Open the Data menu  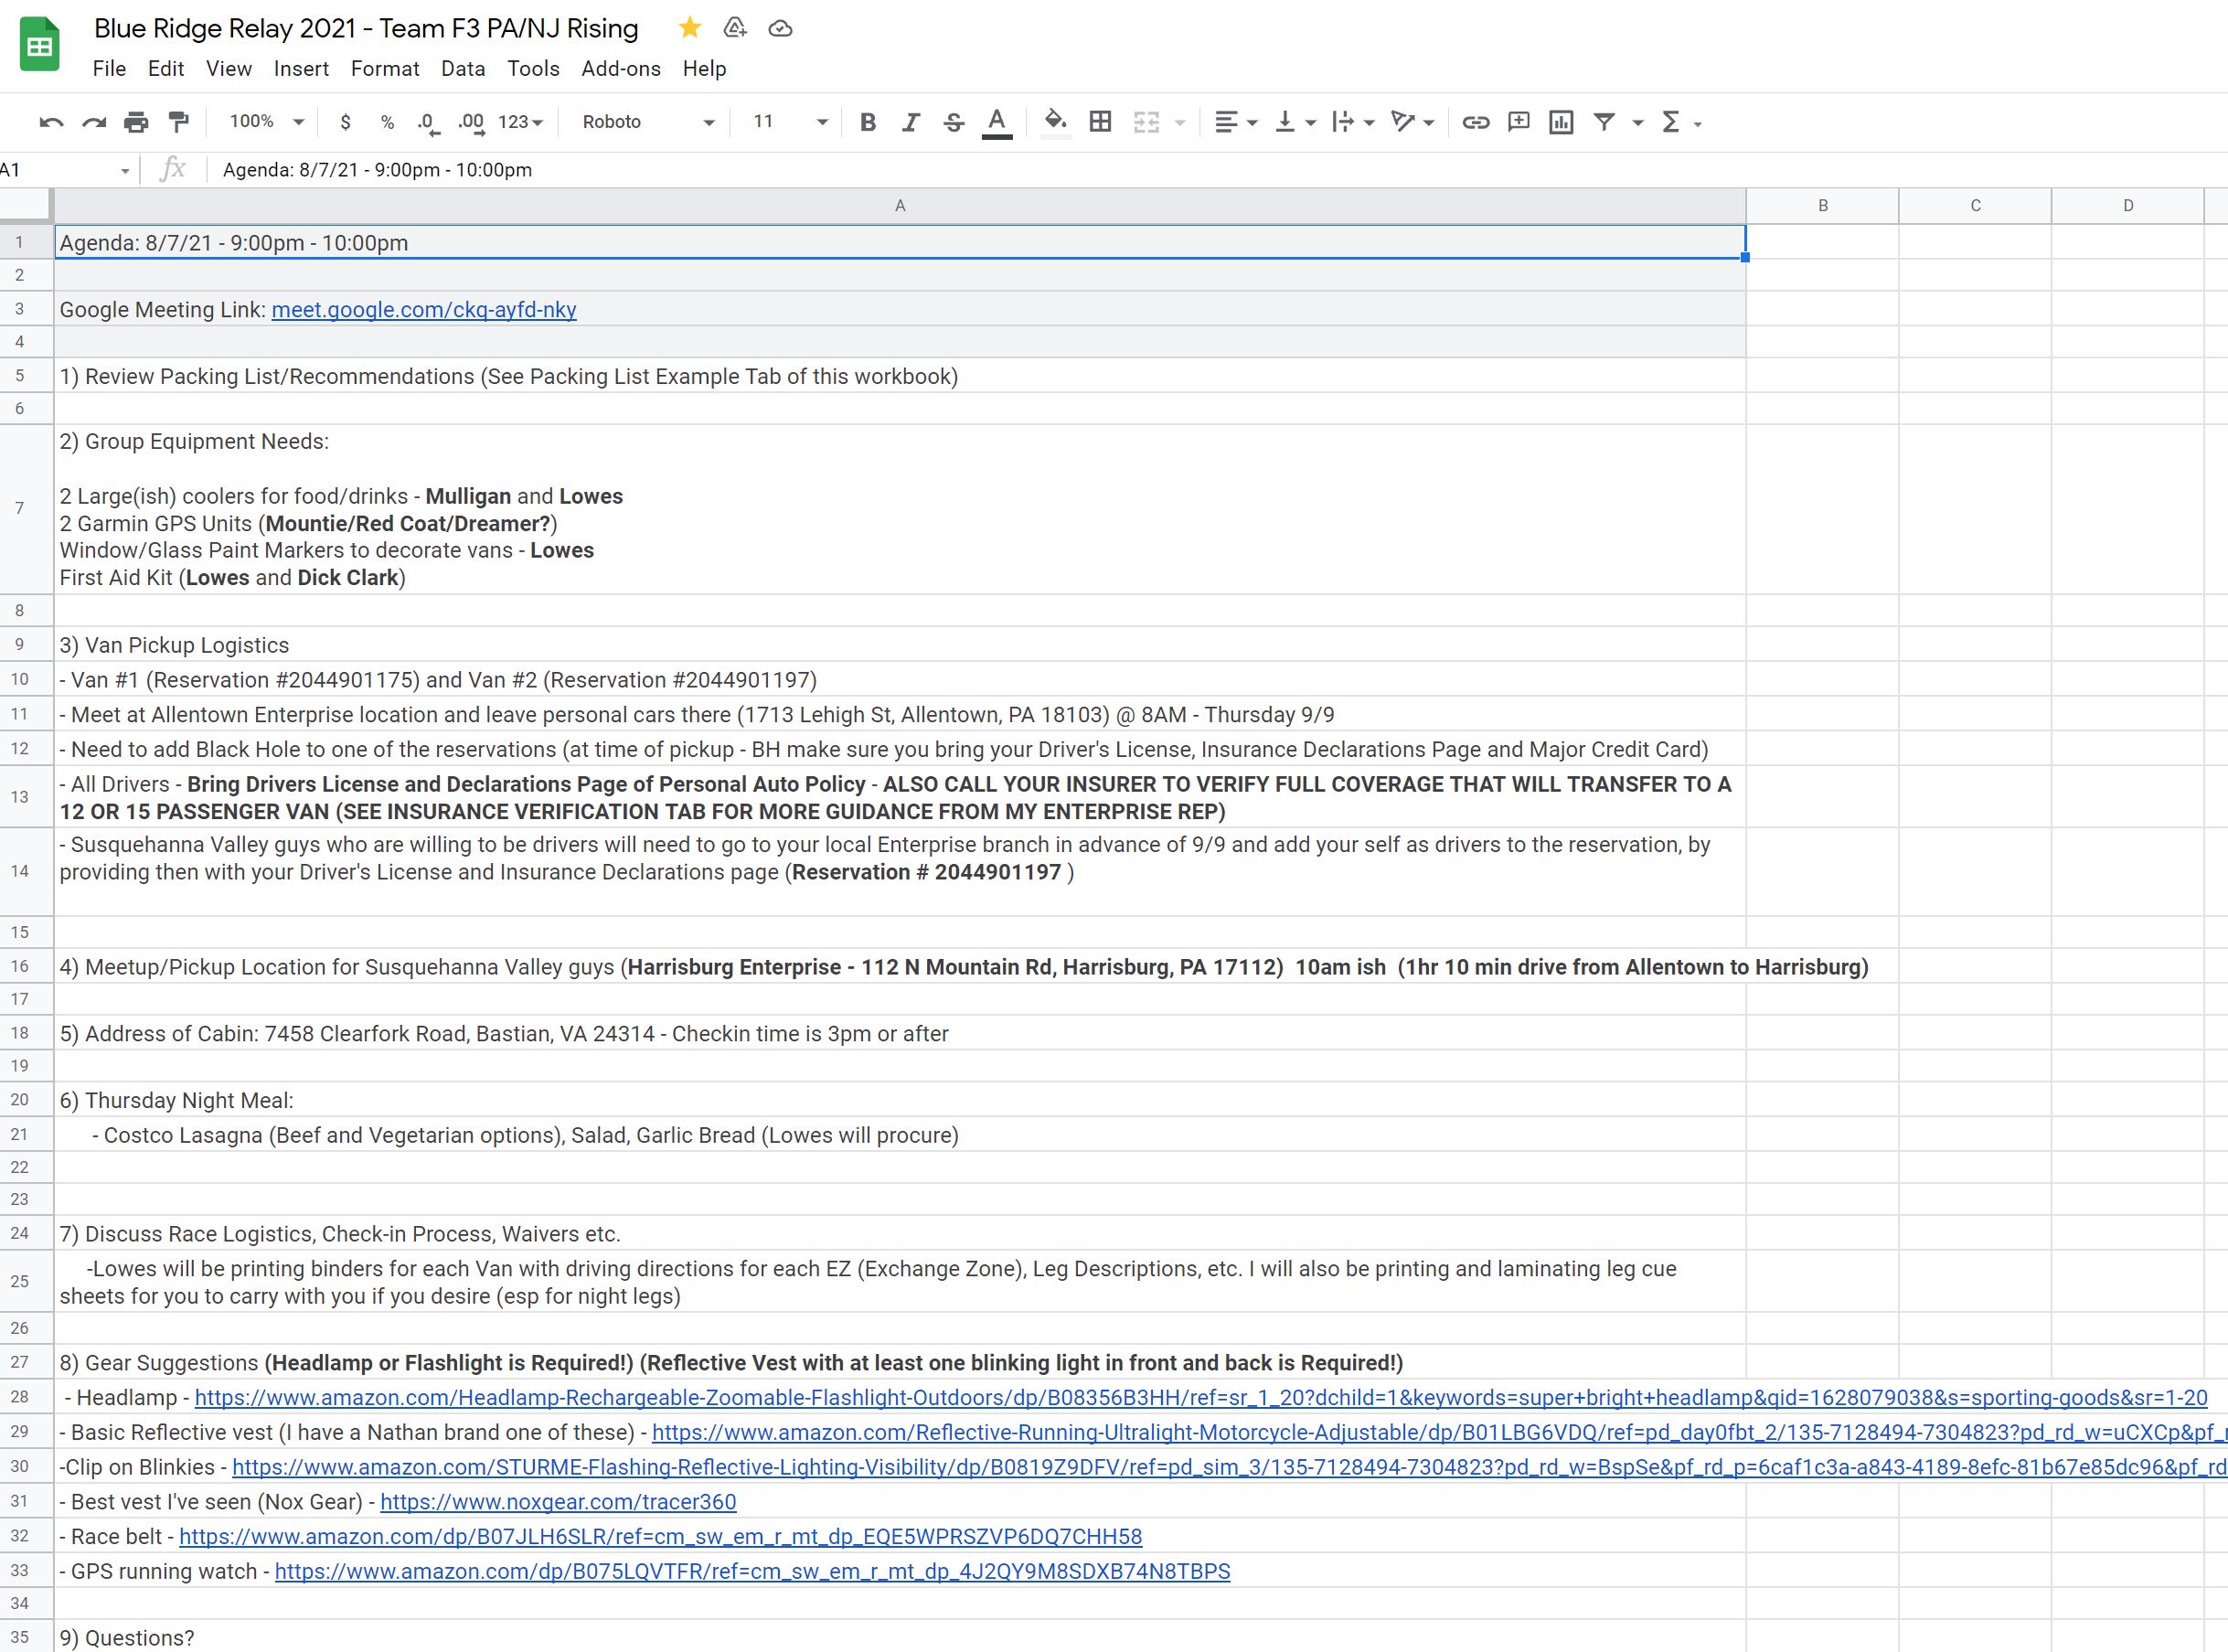click(x=463, y=69)
